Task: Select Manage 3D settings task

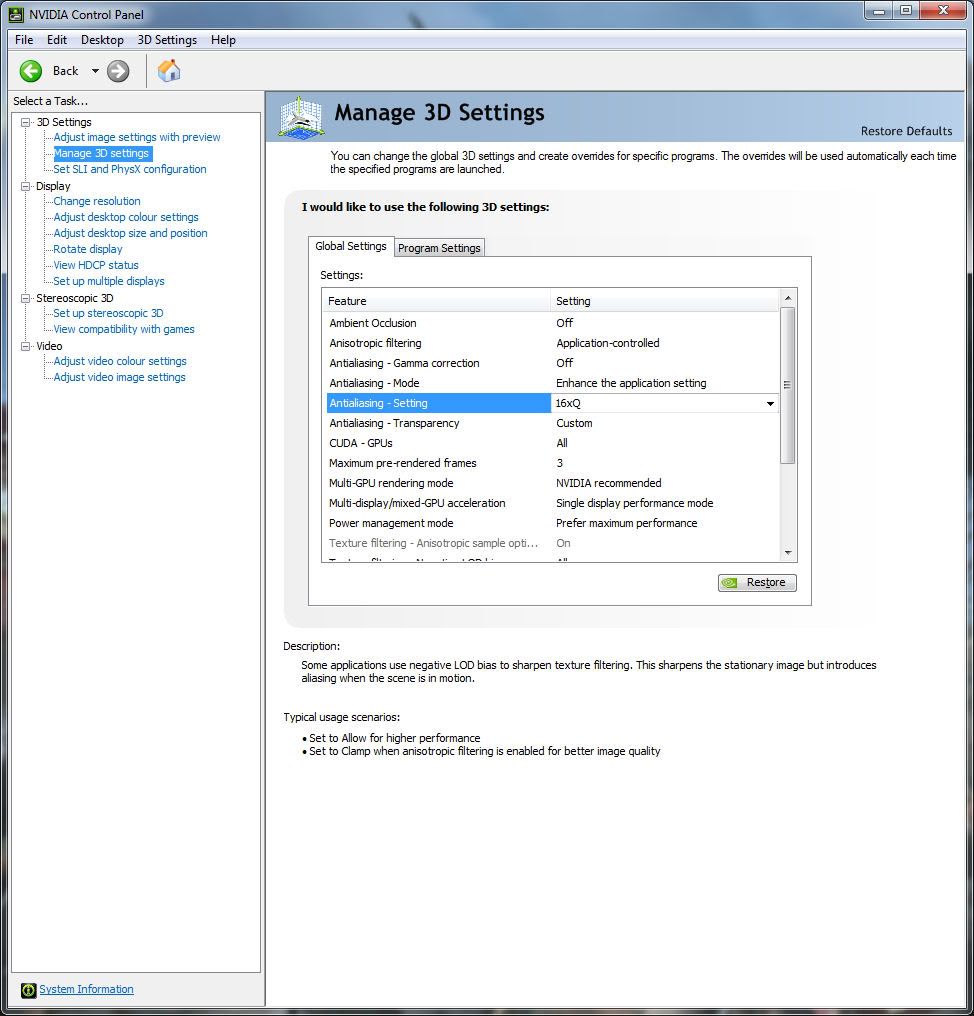Action: tap(101, 153)
